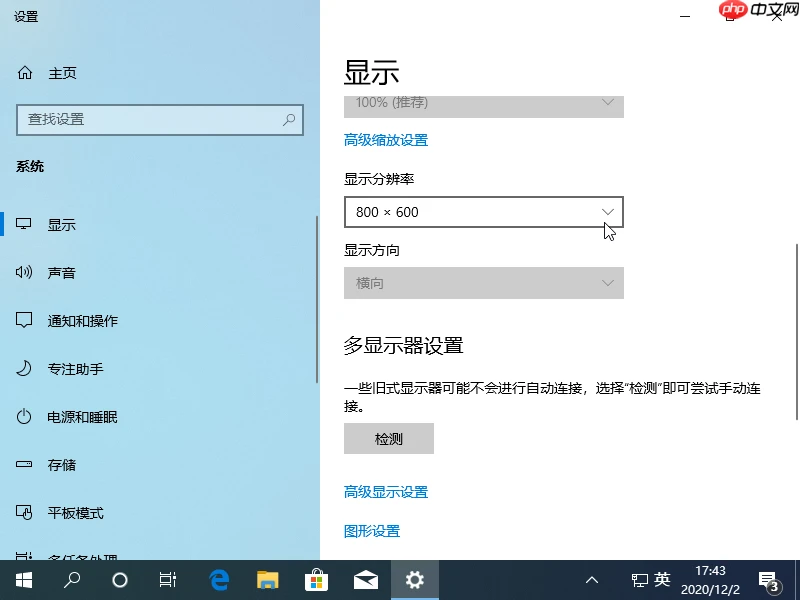Open 存储 settings in sidebar

[62, 464]
